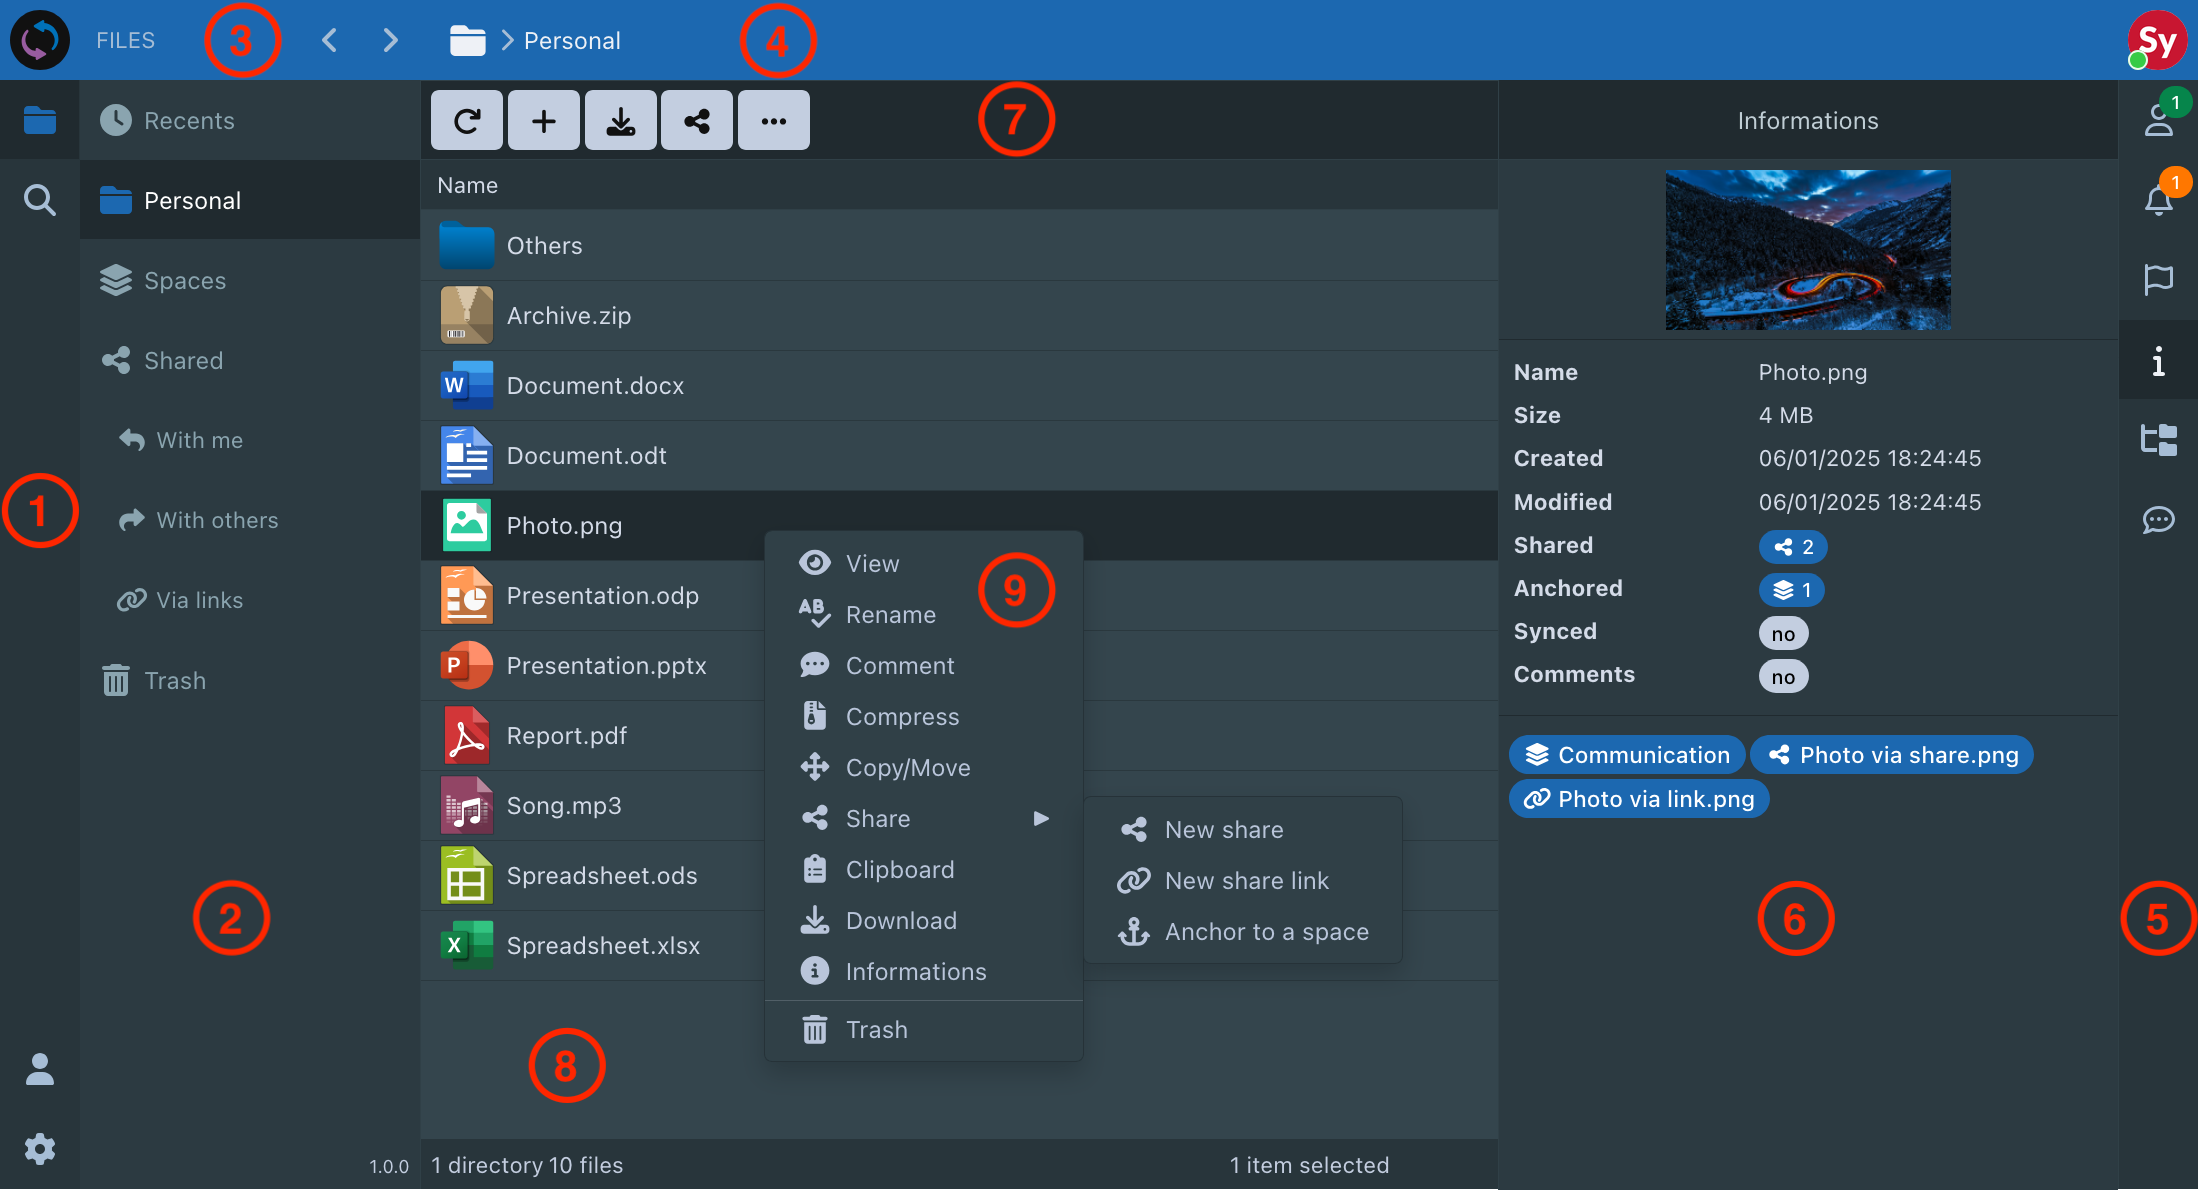Download using the toolbar download icon
Screen dimensions: 2198x1190
[620, 119]
